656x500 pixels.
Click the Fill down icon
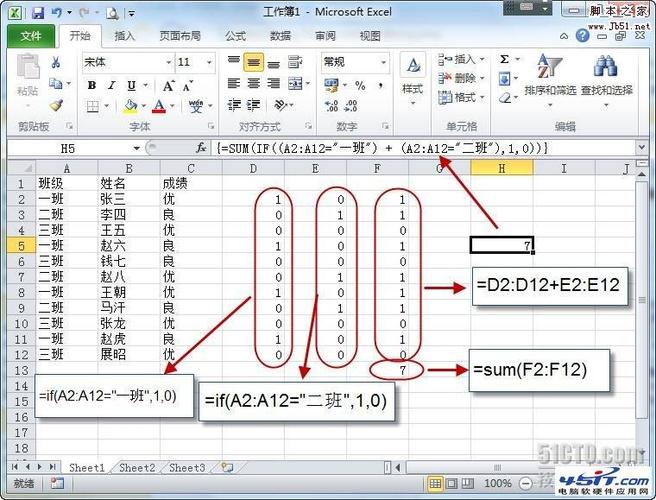[505, 78]
